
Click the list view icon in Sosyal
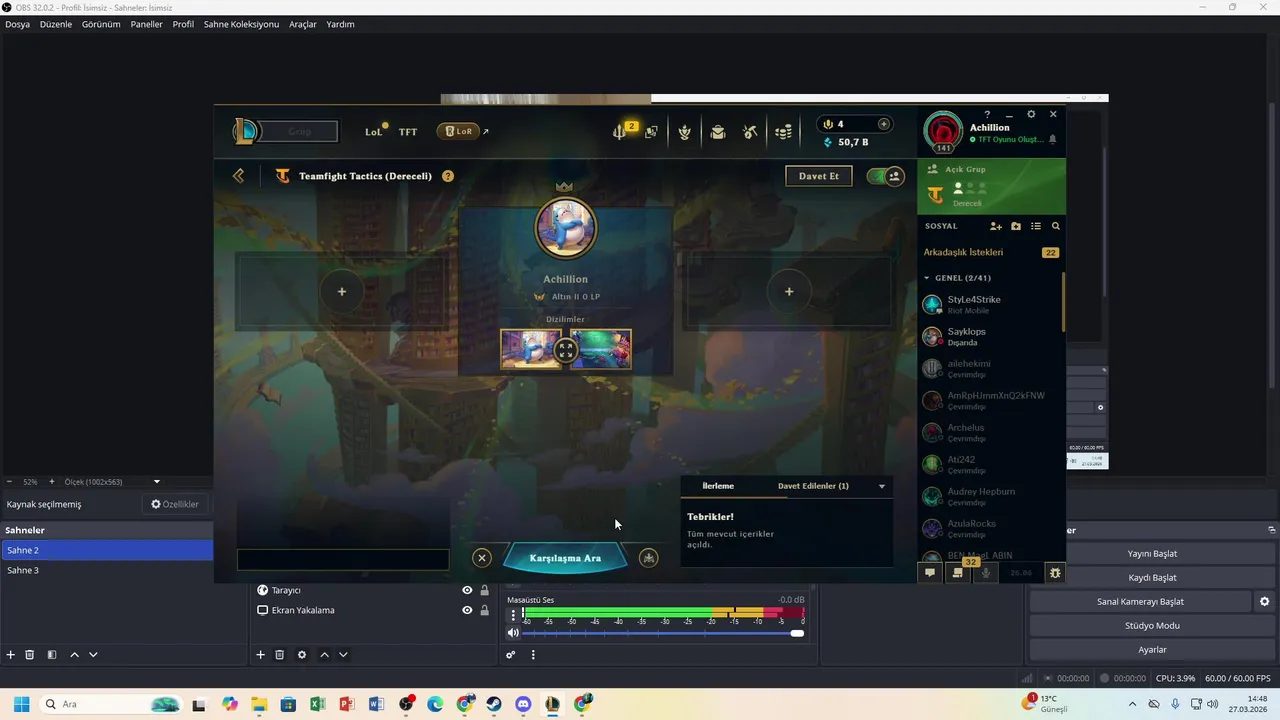tap(1036, 227)
